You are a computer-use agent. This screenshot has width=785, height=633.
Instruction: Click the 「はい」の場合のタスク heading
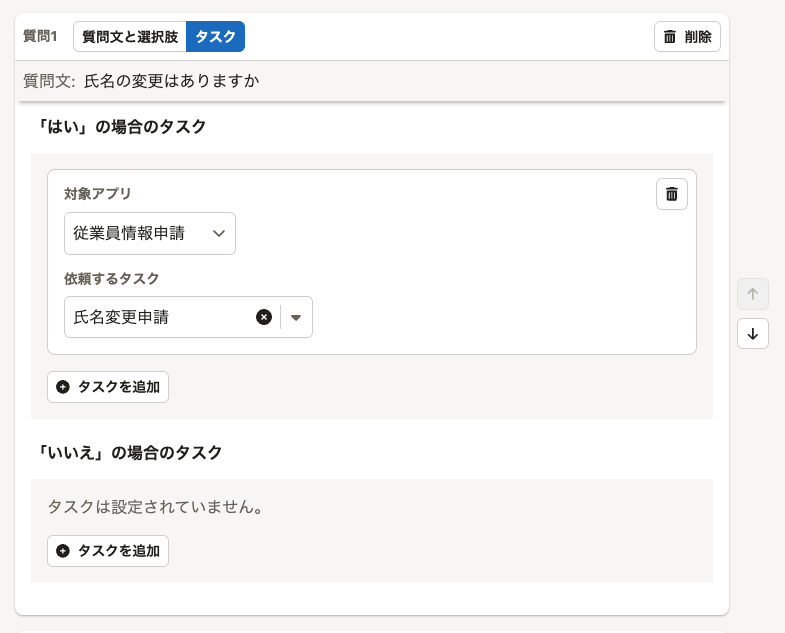tap(120, 127)
